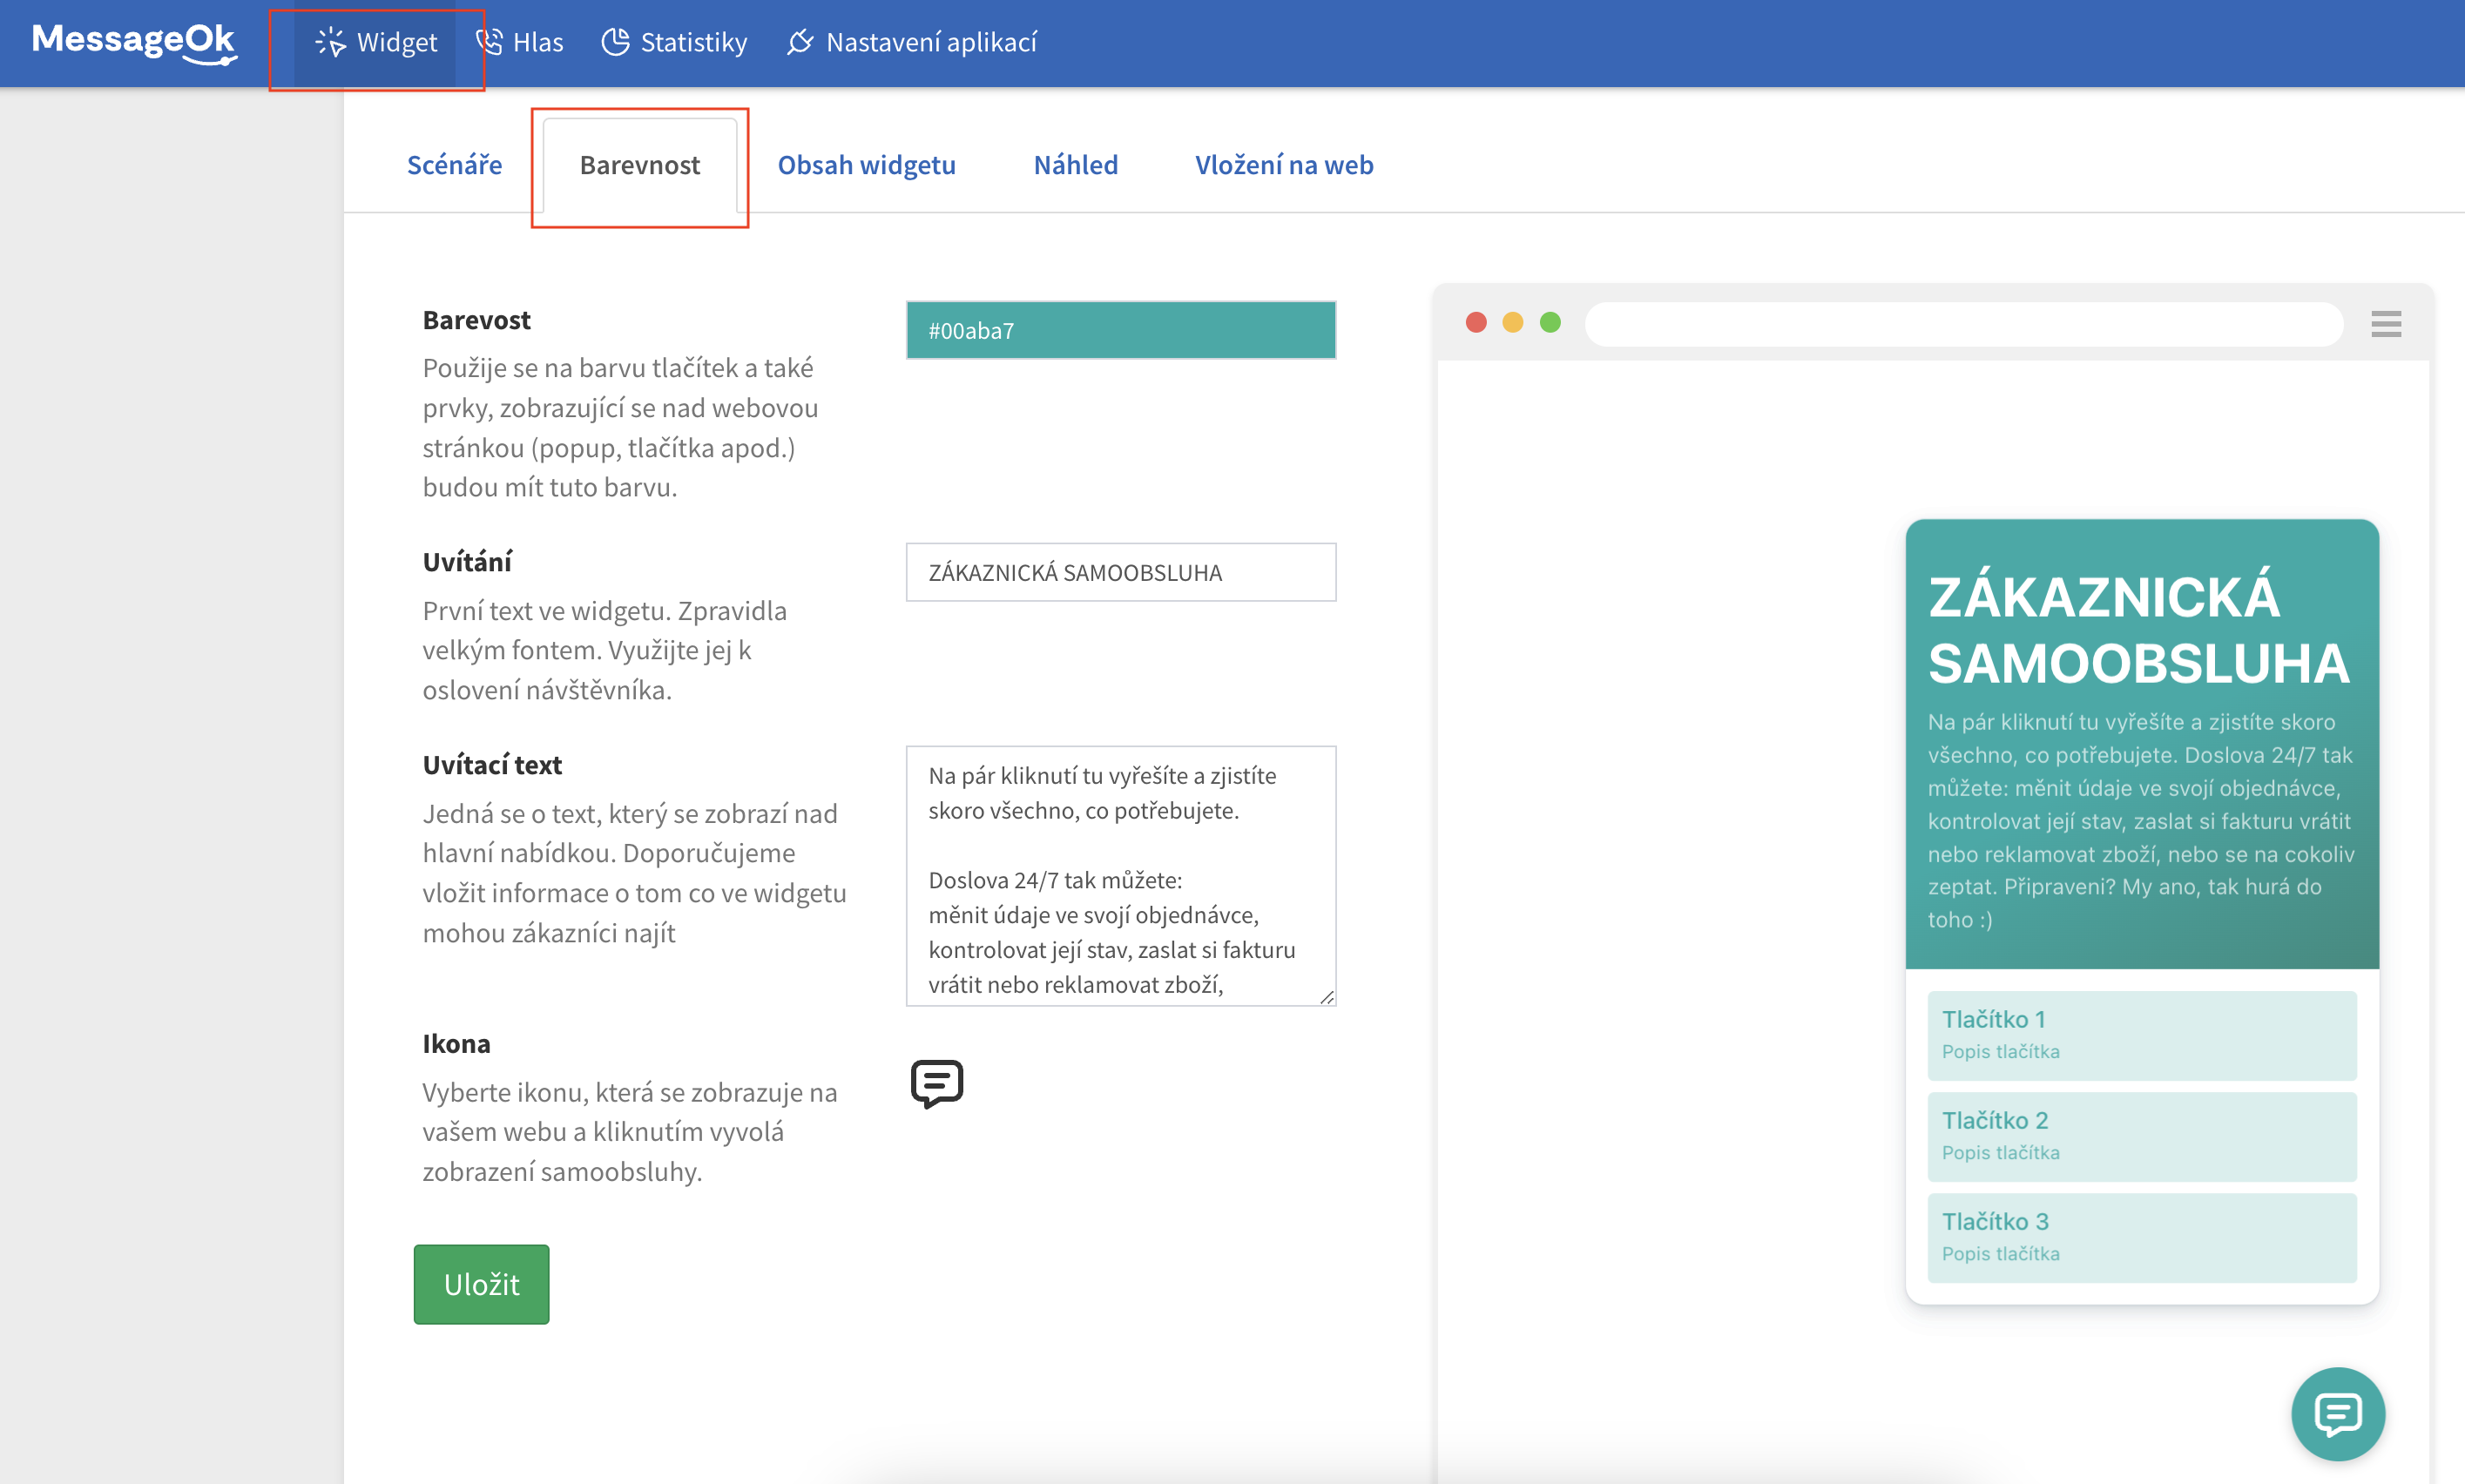This screenshot has width=2465, height=1484.
Task: Click the Widget sparkle icon
Action: (330, 42)
